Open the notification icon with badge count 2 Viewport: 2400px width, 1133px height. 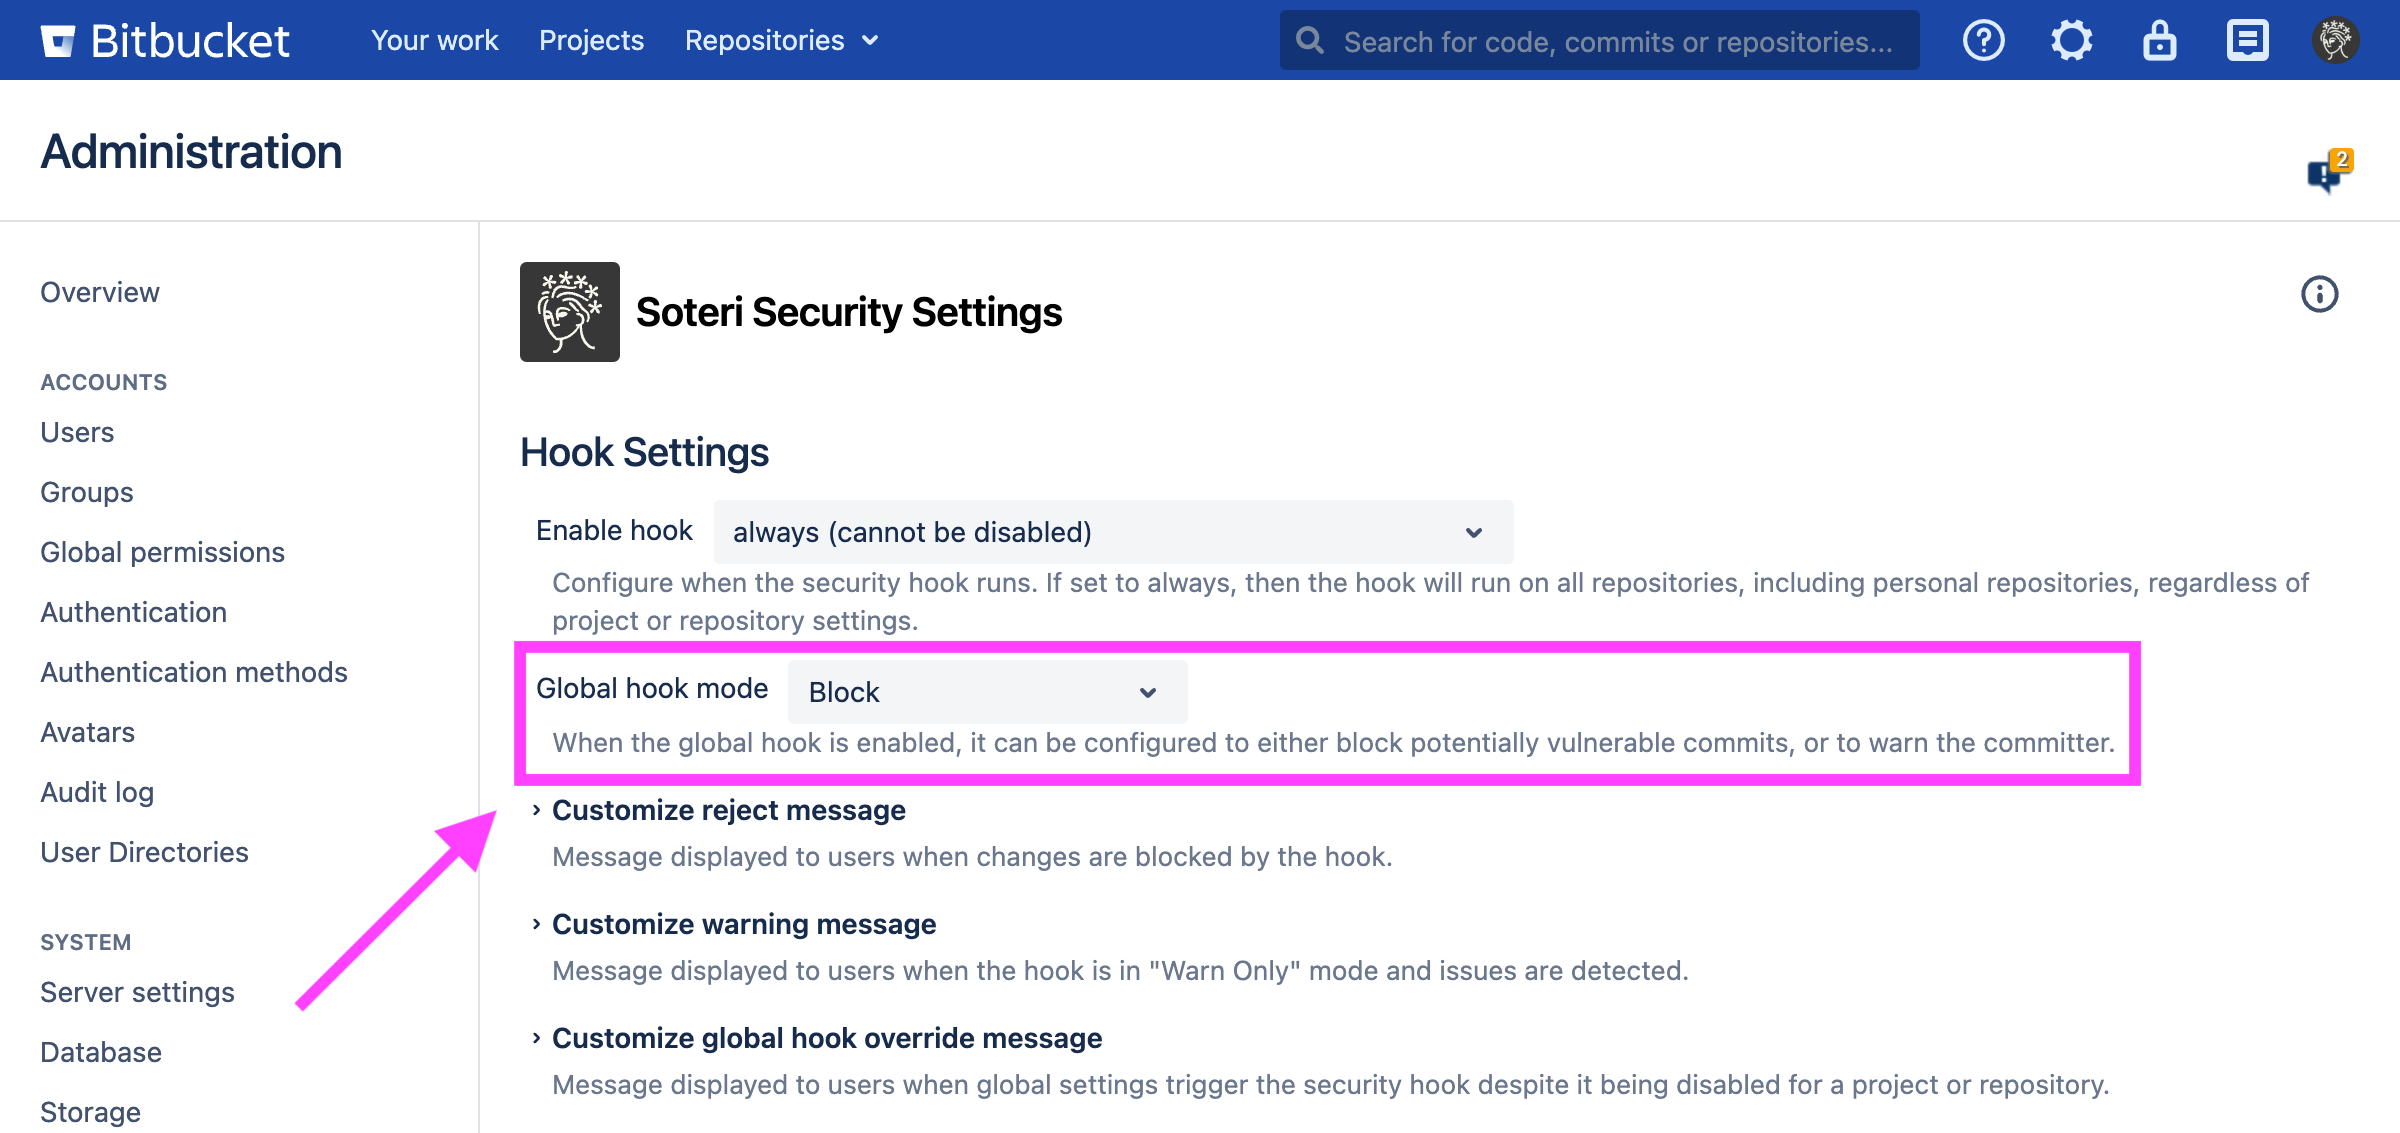click(x=2325, y=170)
